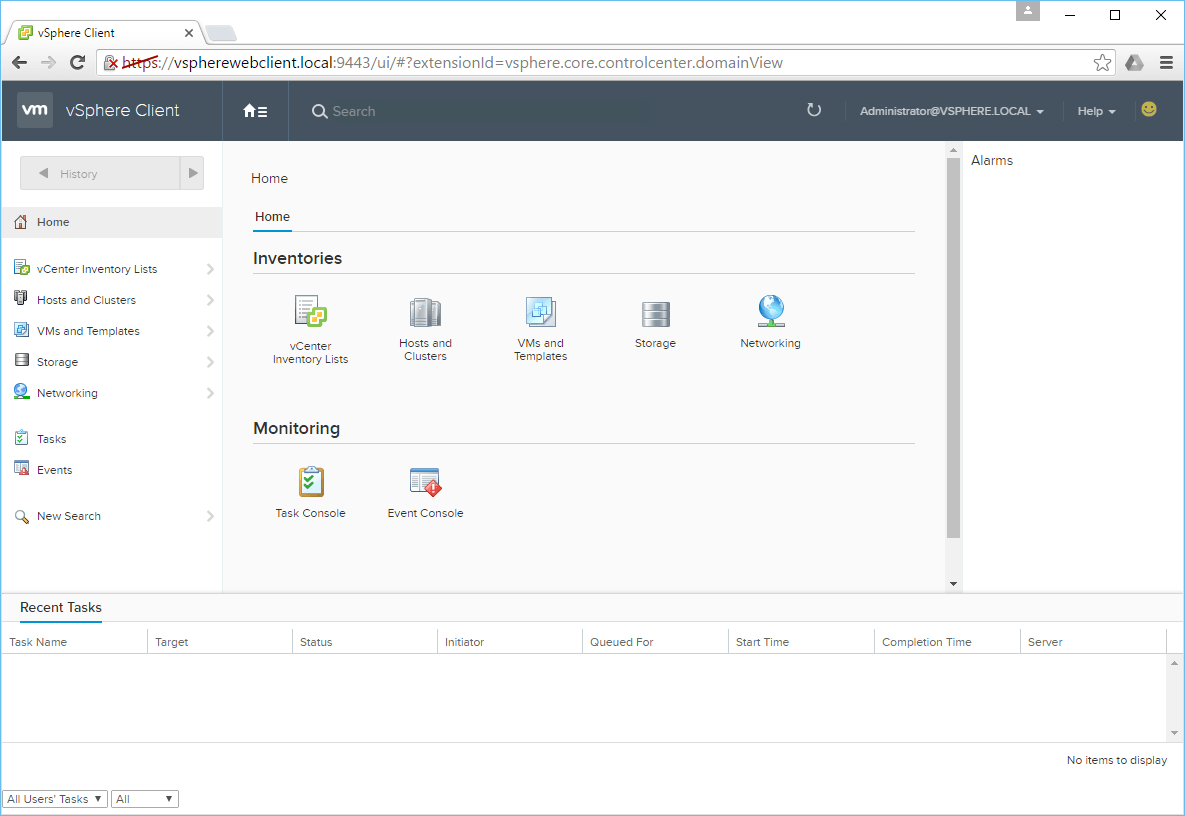
Task: Click the Google Drive extension icon
Action: [1134, 63]
